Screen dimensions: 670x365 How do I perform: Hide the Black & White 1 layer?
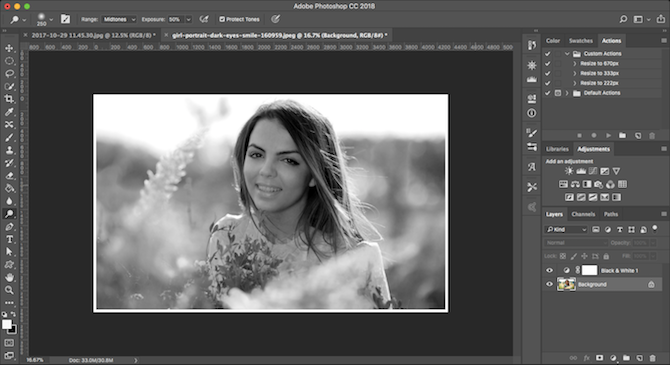[550, 270]
